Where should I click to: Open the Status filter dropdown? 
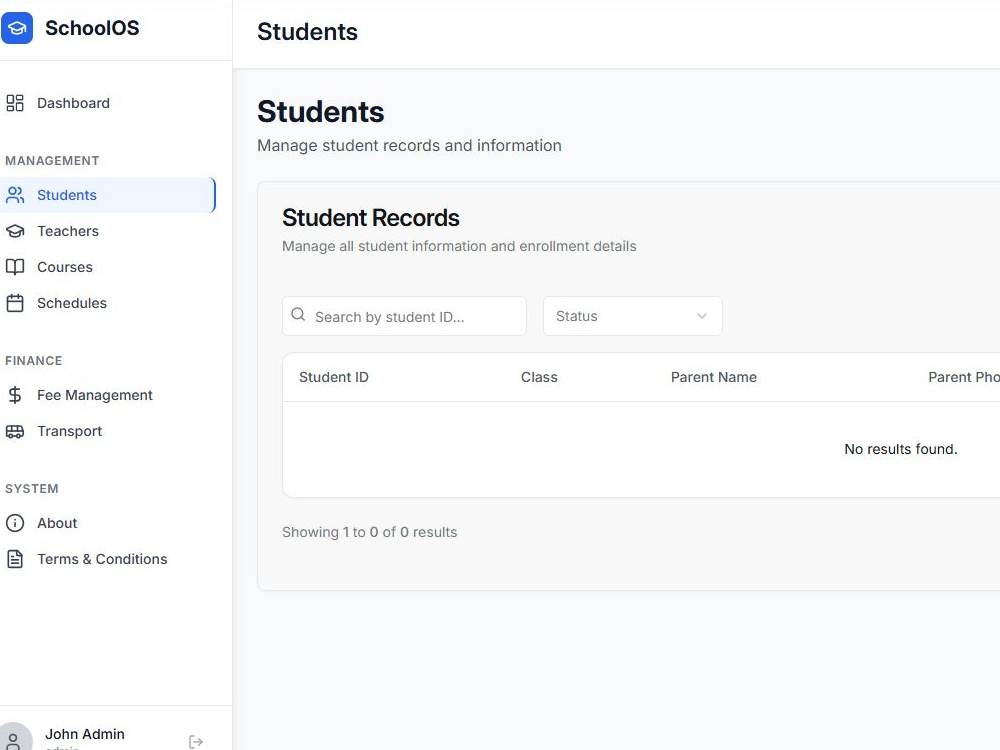tap(633, 316)
